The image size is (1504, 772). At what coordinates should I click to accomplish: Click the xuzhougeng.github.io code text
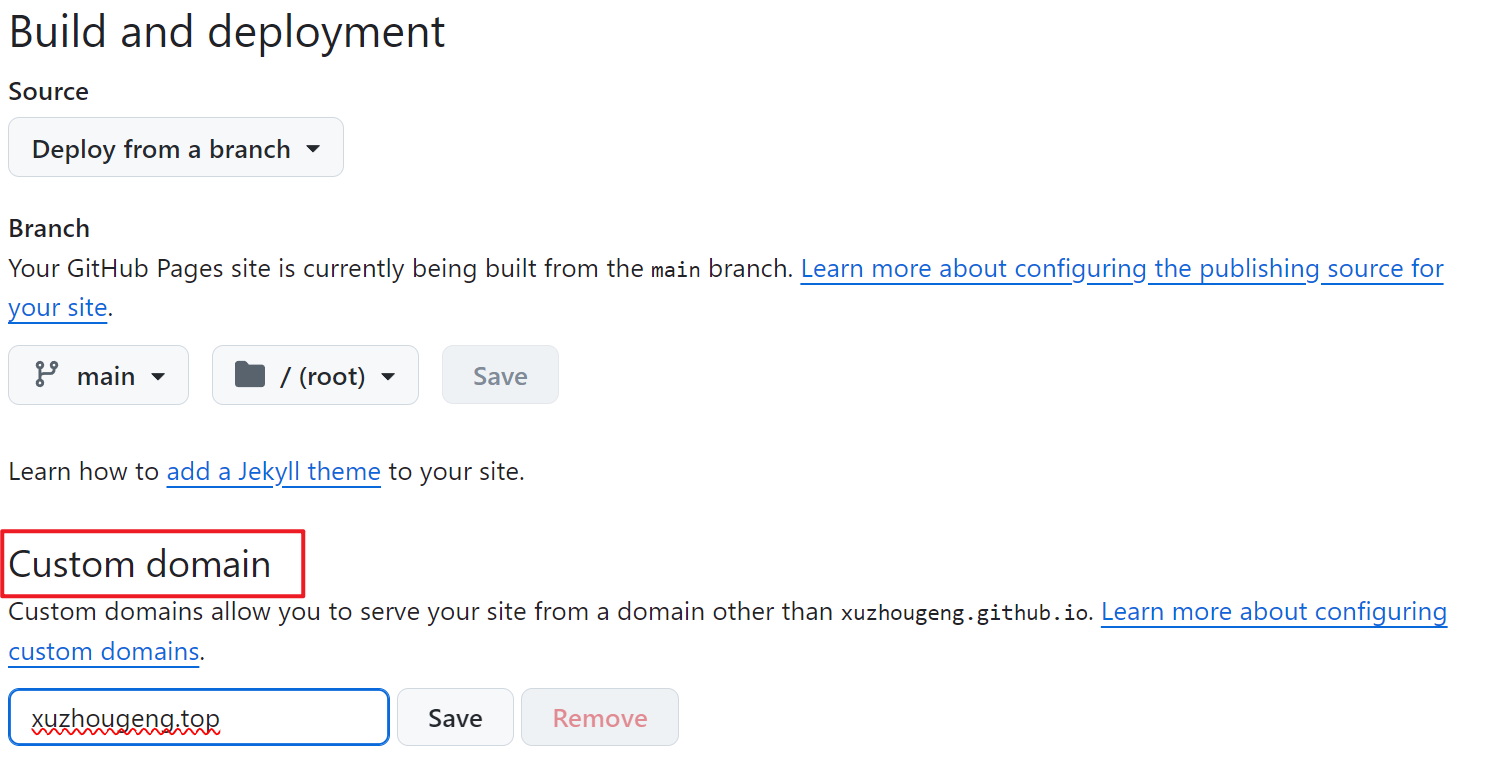964,613
